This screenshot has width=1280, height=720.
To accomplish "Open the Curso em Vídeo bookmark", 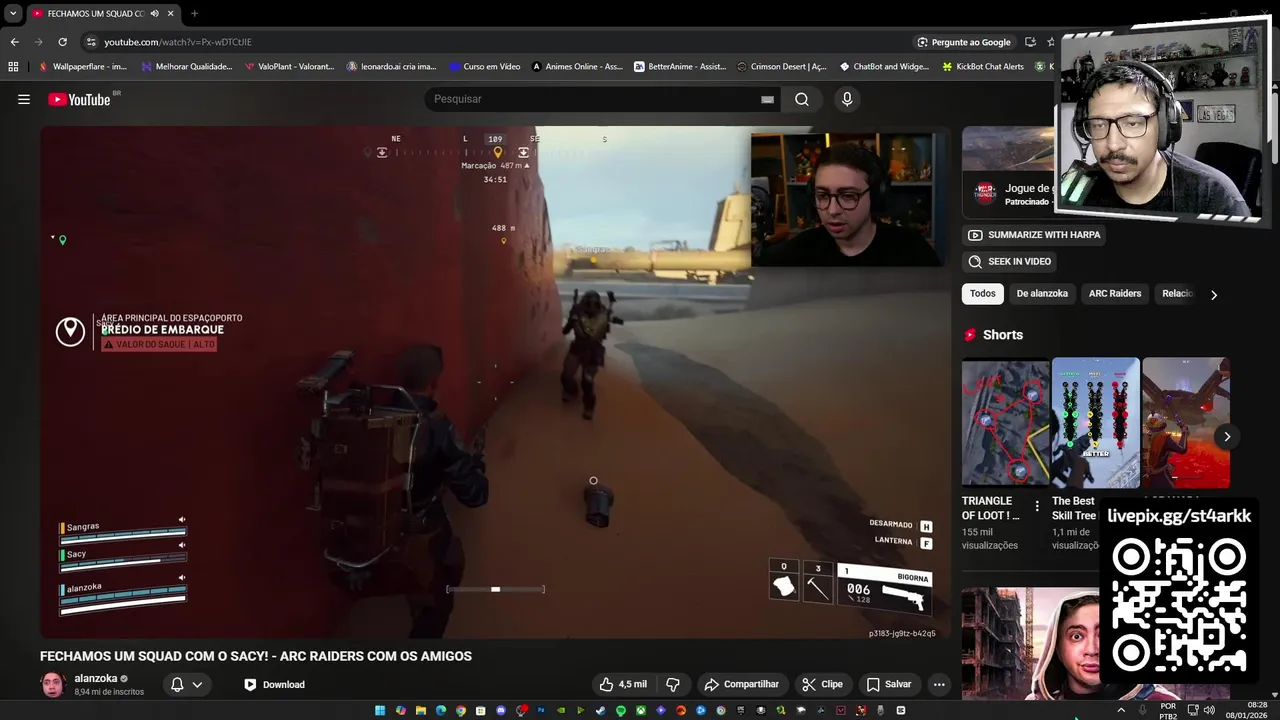I will 485,66.
